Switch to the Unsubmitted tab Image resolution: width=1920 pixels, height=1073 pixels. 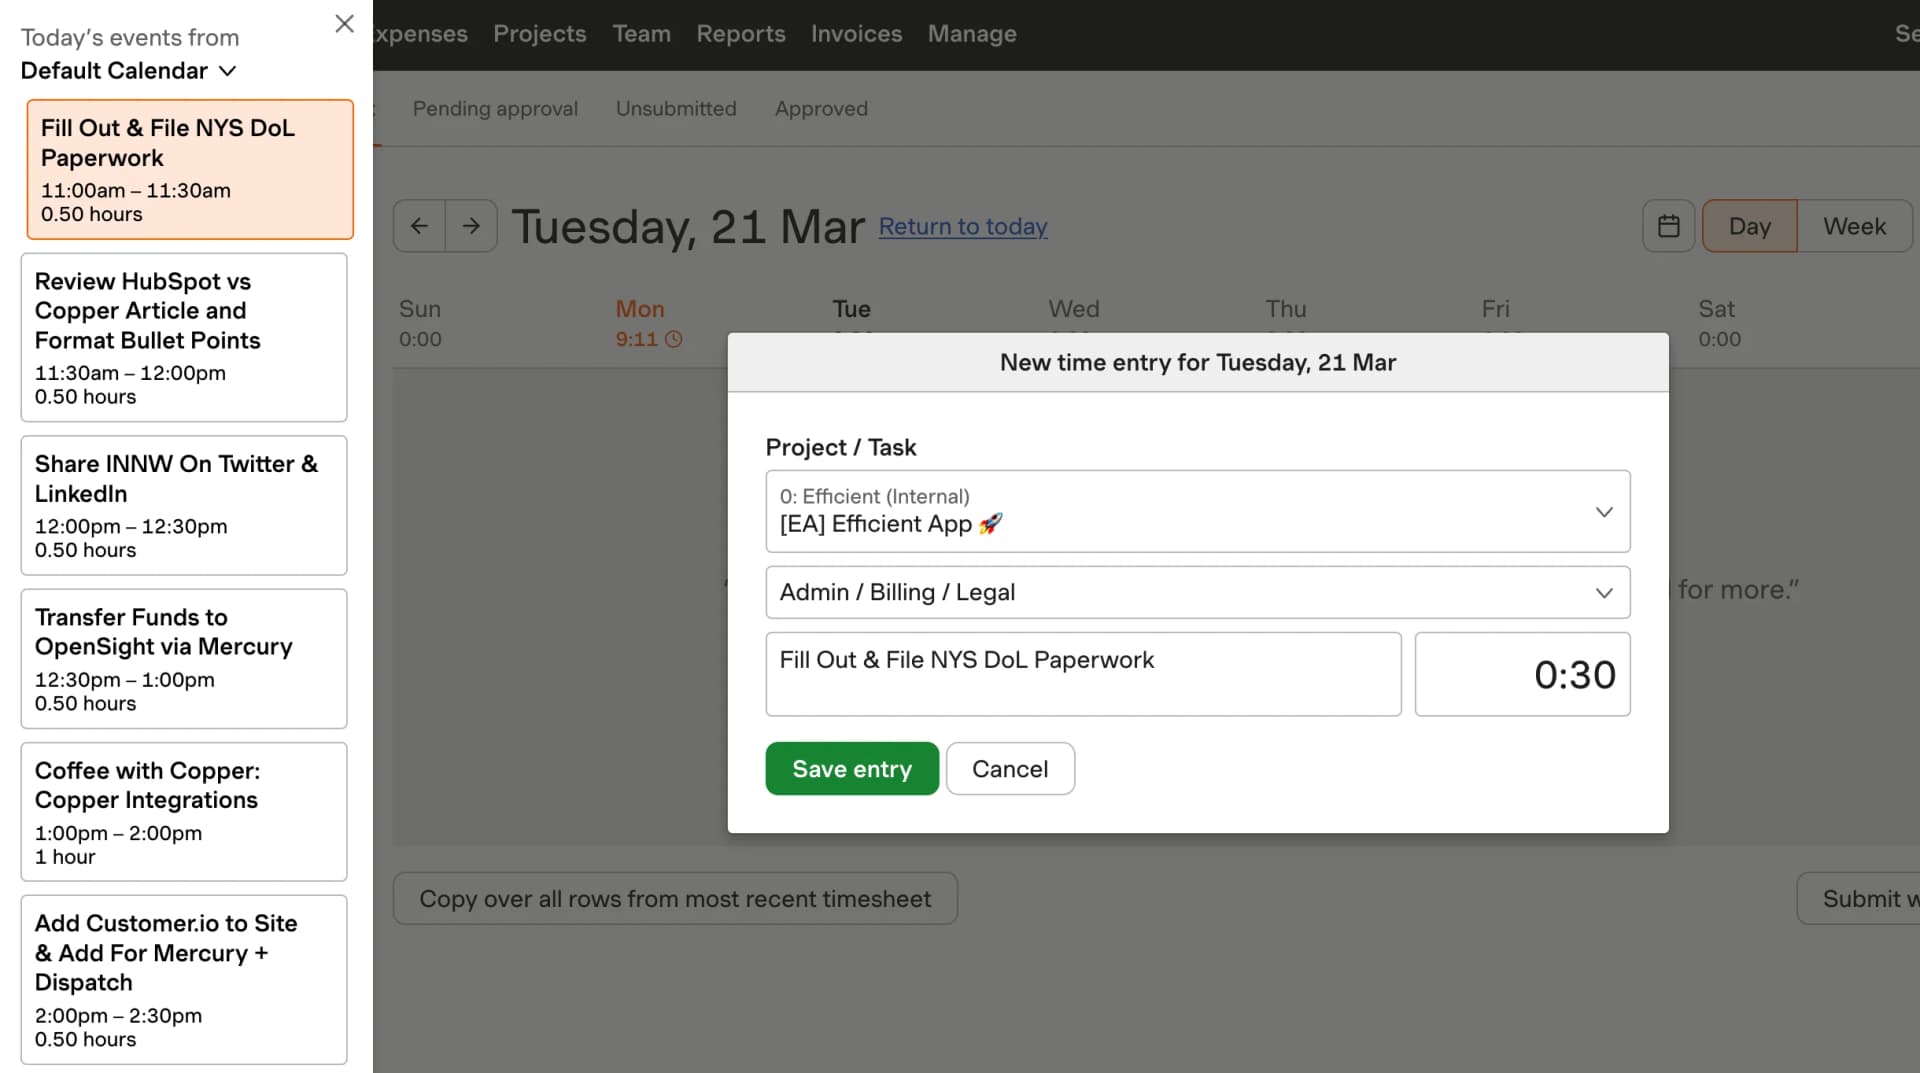[x=676, y=109]
